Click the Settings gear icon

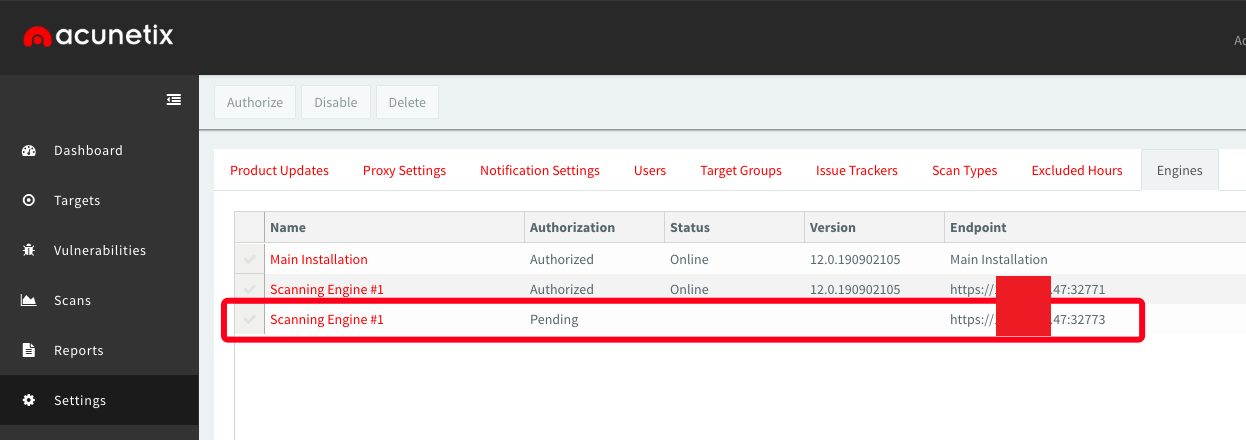(29, 401)
